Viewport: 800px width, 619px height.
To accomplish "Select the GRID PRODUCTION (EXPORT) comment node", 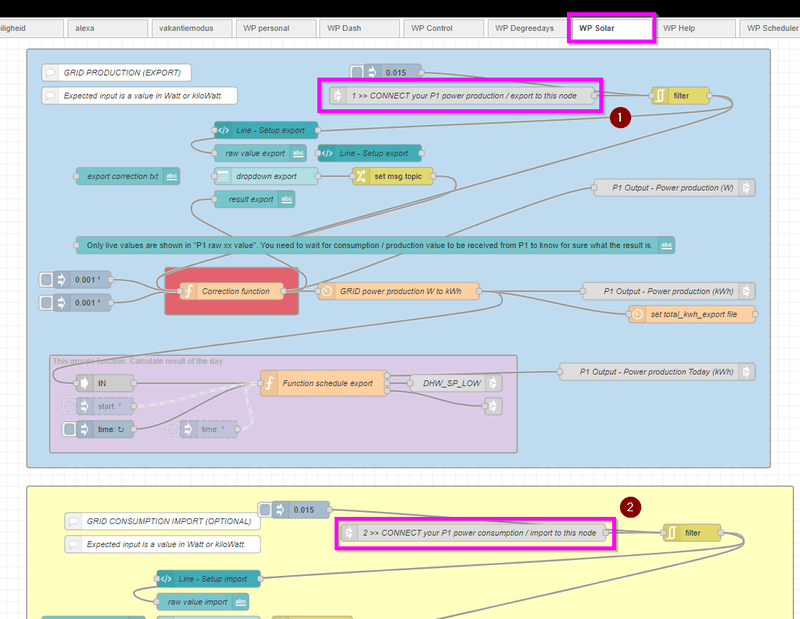I will coord(116,72).
